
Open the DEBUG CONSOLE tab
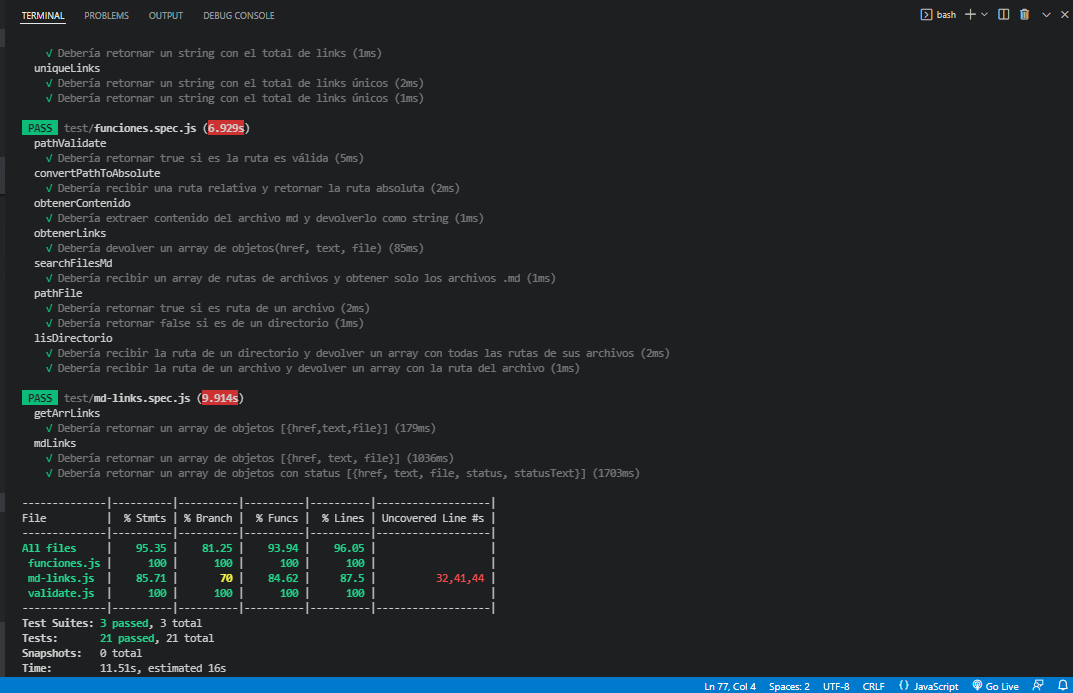point(238,15)
